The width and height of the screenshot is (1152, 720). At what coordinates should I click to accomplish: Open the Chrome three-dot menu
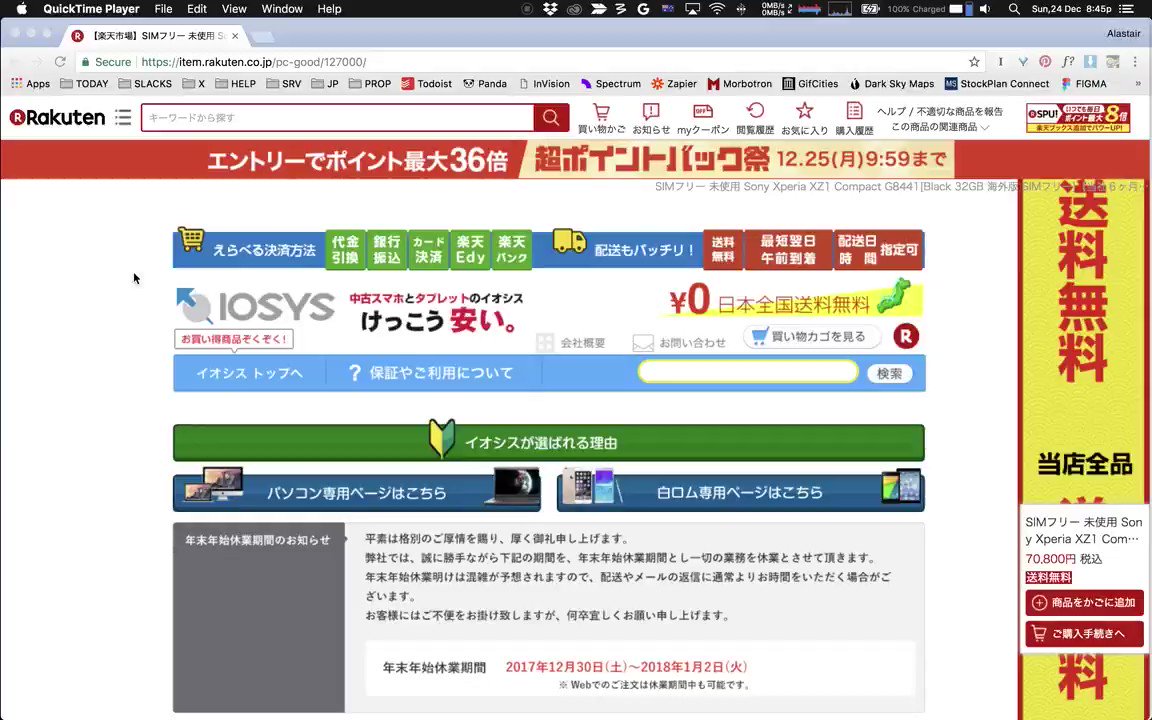click(x=1137, y=62)
